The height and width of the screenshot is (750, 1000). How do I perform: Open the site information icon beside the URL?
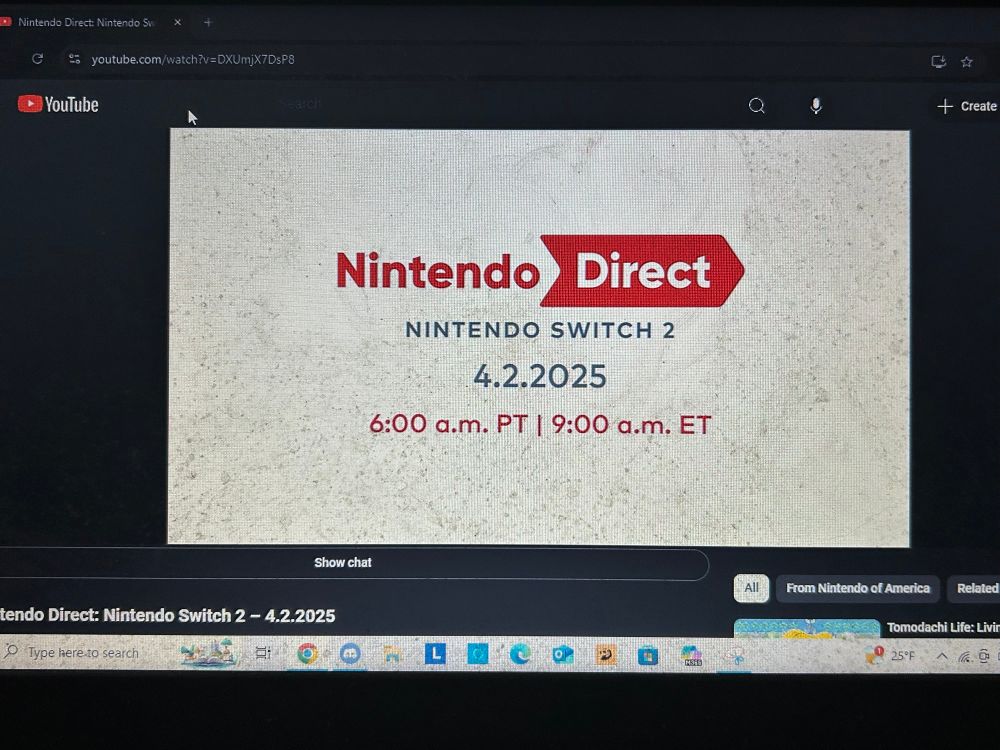pyautogui.click(x=75, y=59)
